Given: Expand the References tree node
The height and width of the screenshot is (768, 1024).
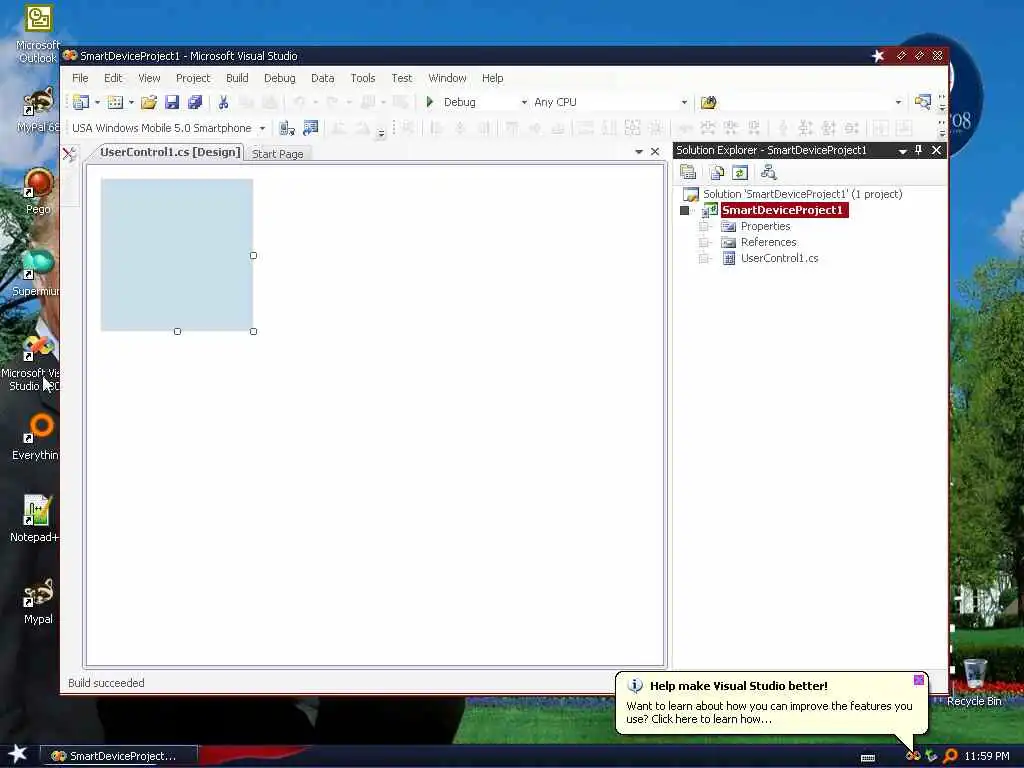Looking at the screenshot, I should pos(704,242).
